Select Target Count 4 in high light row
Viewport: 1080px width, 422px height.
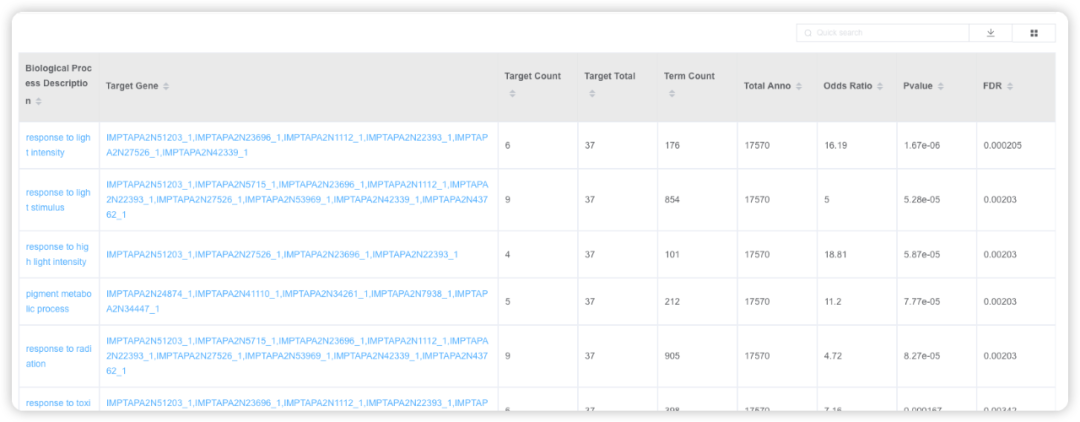click(x=508, y=255)
